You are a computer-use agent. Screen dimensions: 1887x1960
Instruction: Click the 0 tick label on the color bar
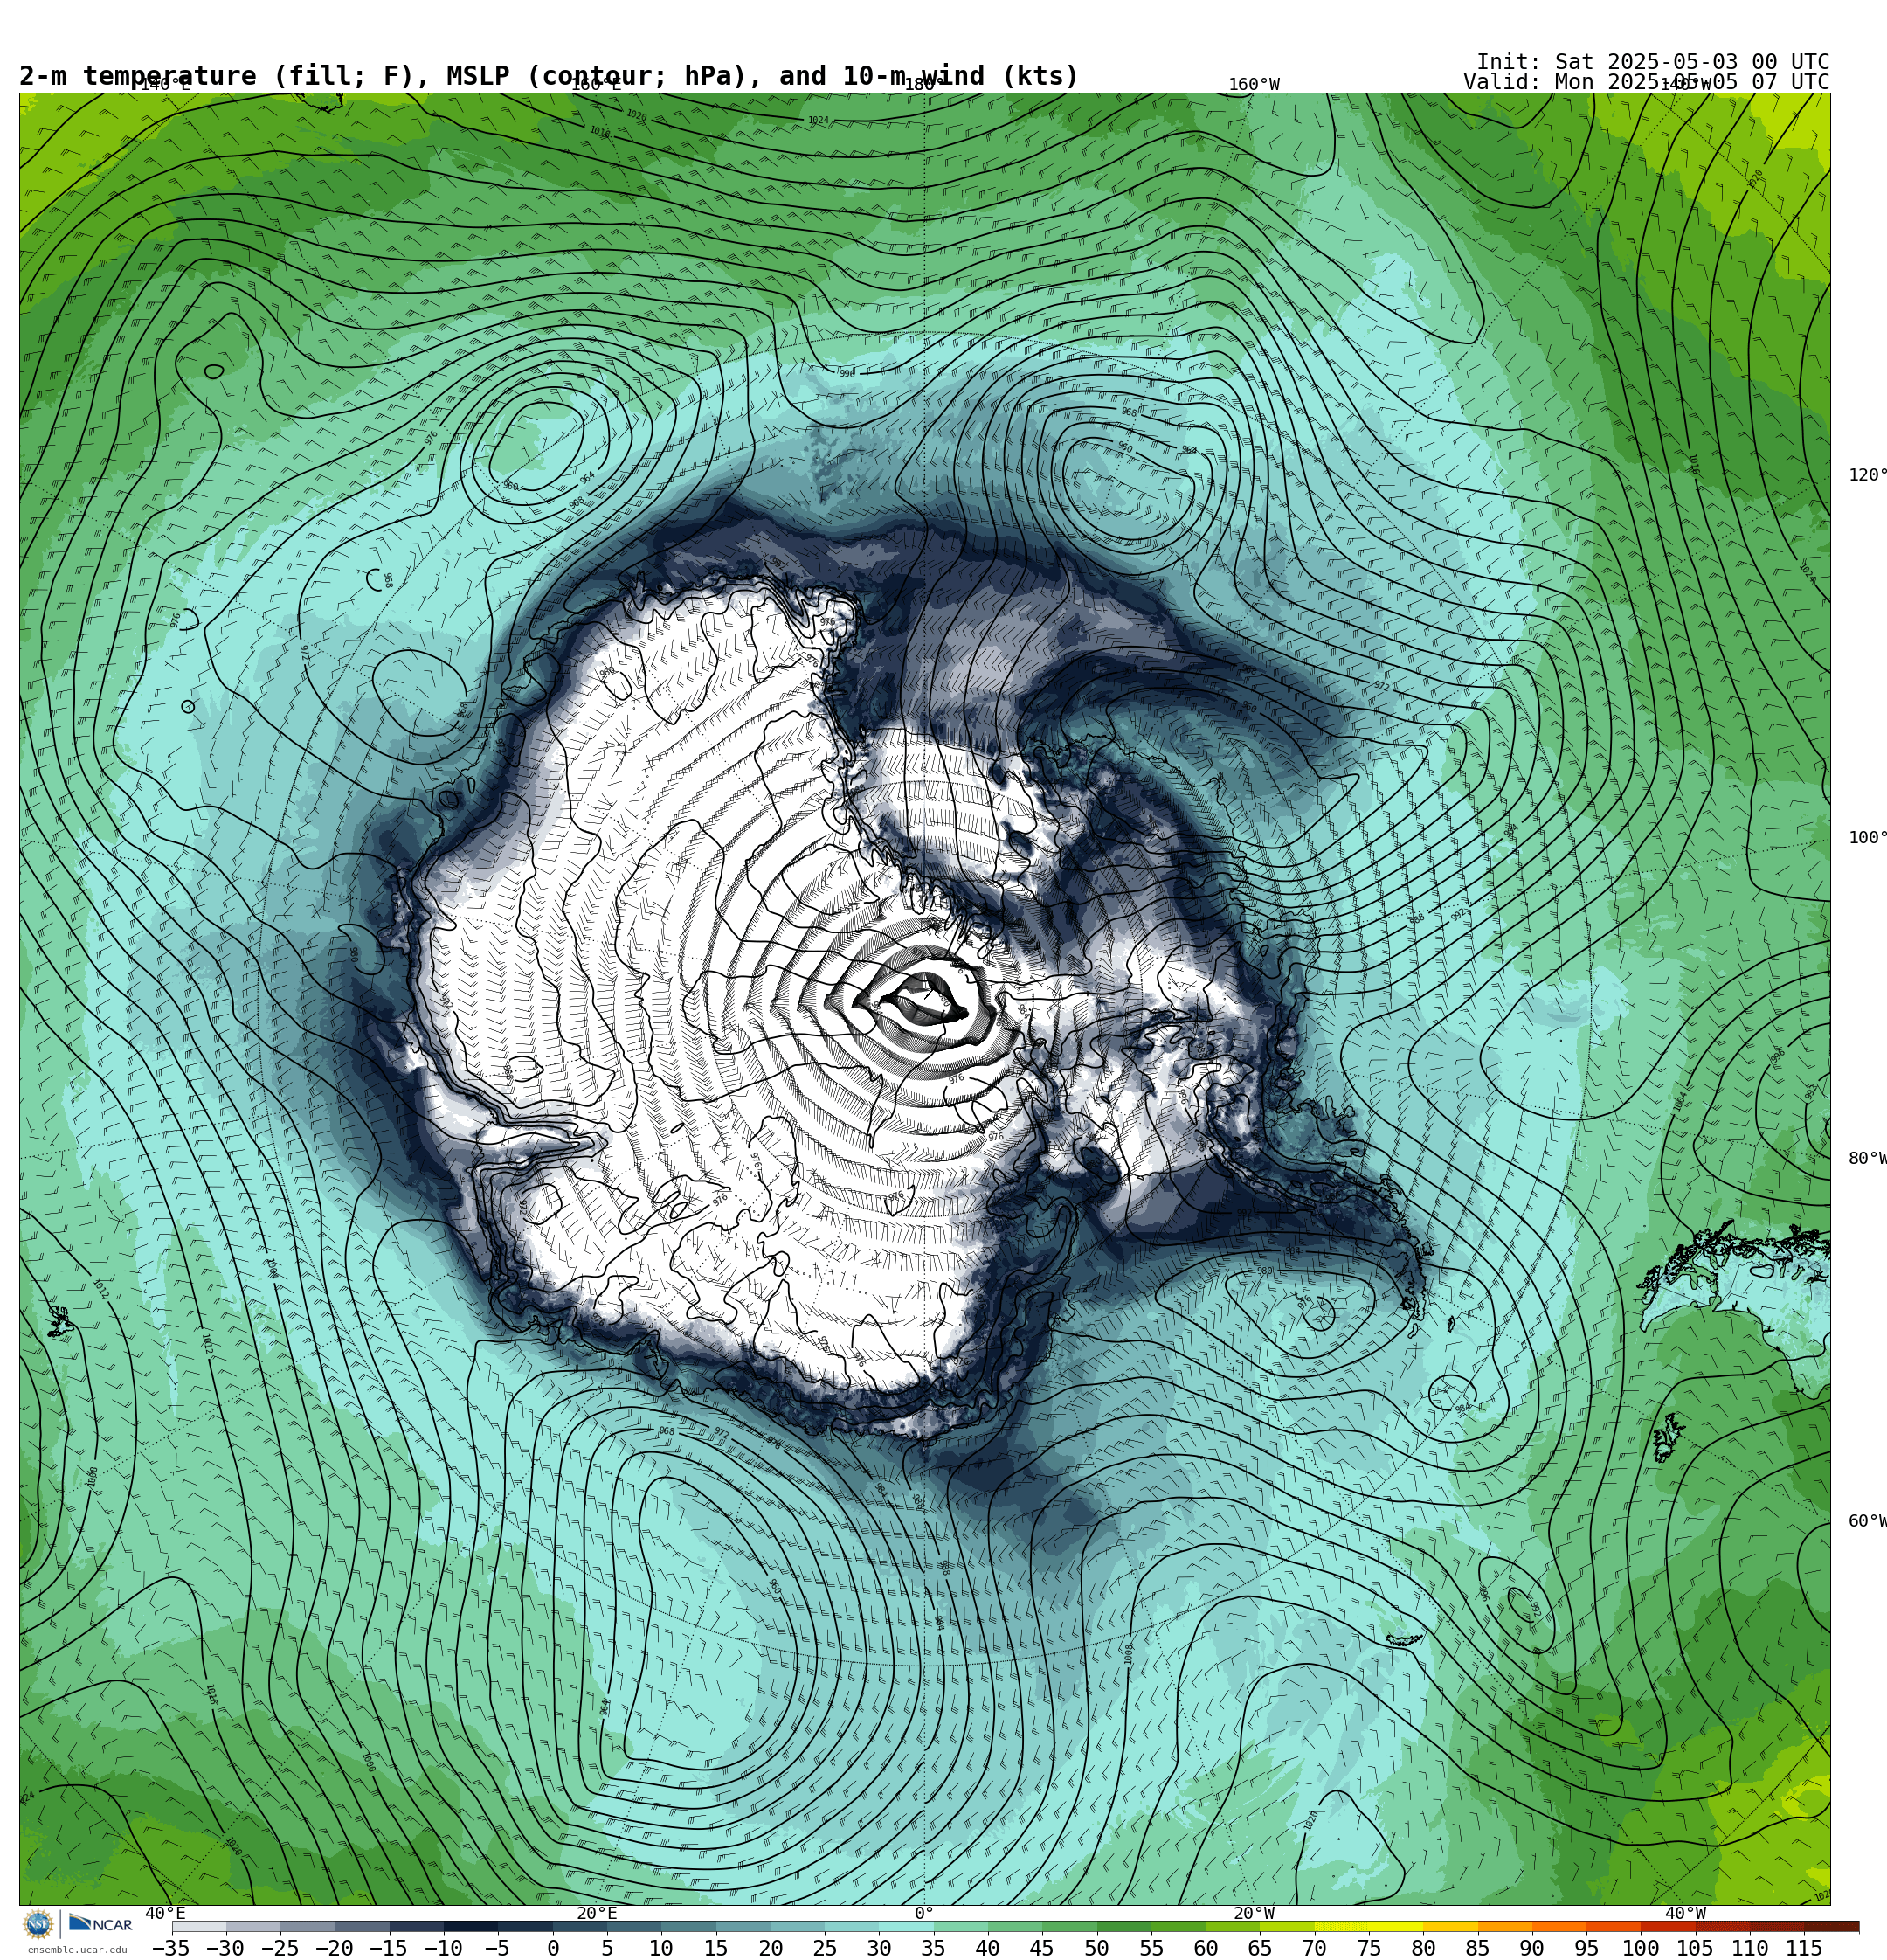pos(553,1948)
